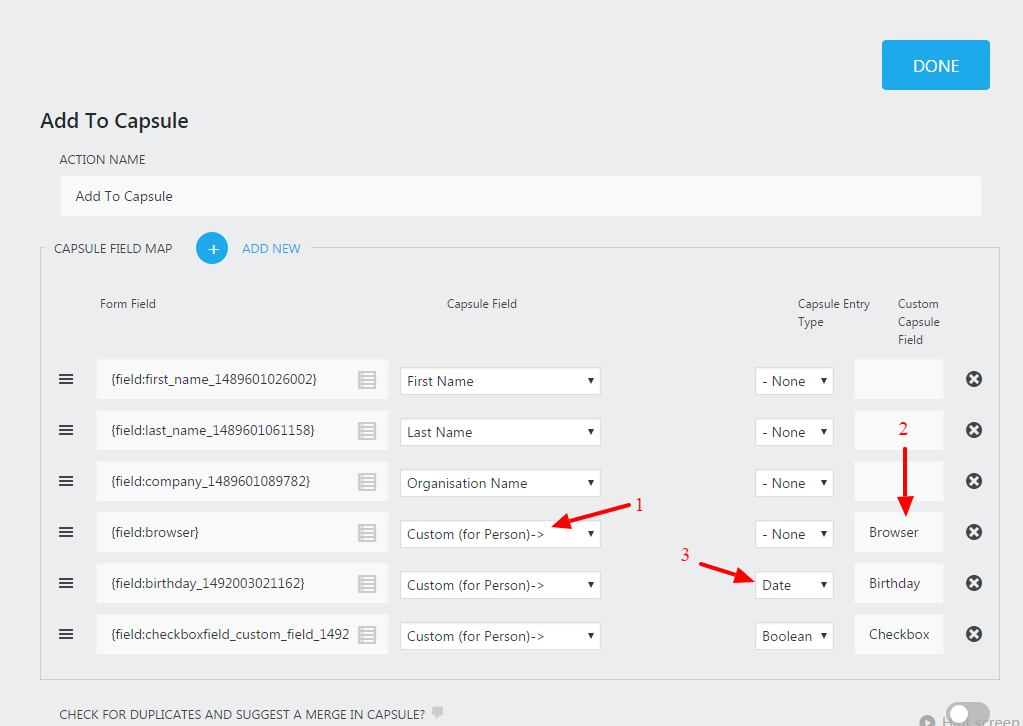The height and width of the screenshot is (726, 1023).
Task: Click the ADD NEW link
Action: (271, 248)
